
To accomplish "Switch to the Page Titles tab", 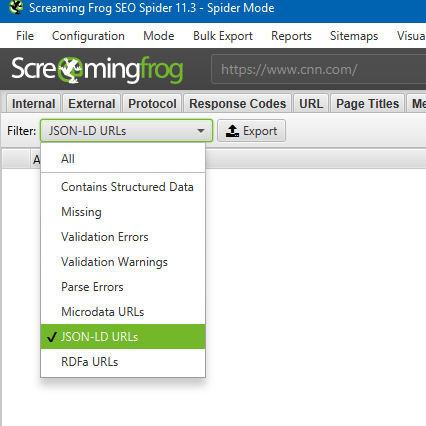I will coord(367,103).
